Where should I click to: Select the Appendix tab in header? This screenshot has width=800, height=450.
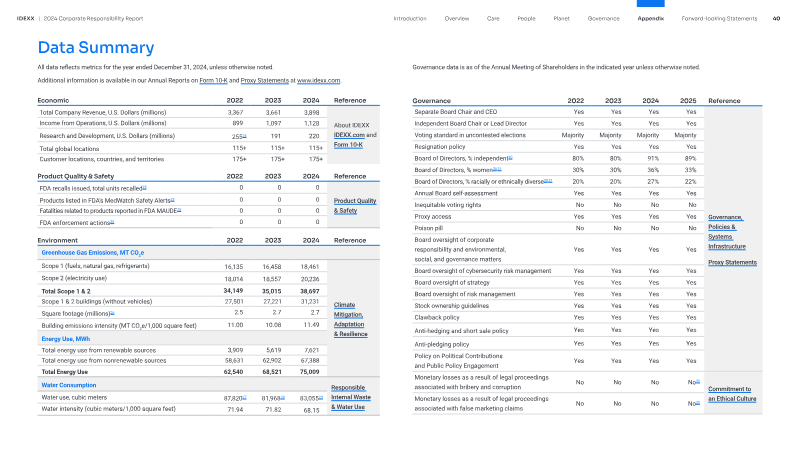[x=651, y=18]
